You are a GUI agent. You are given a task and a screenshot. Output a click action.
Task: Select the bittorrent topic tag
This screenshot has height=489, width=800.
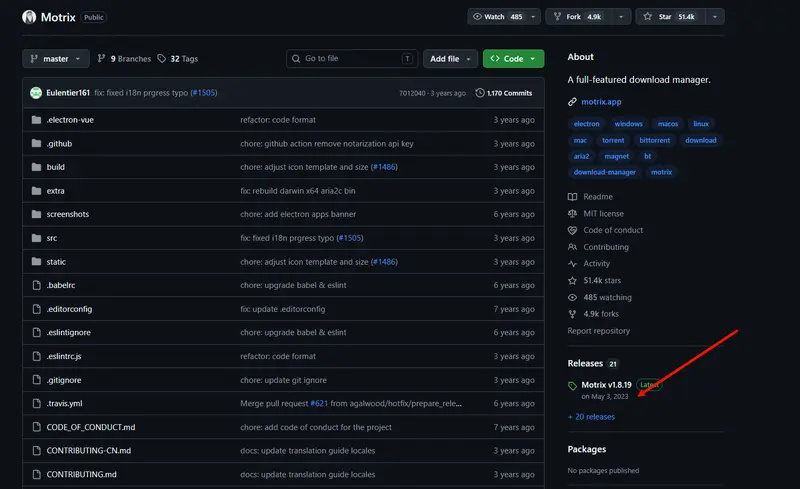click(x=655, y=140)
